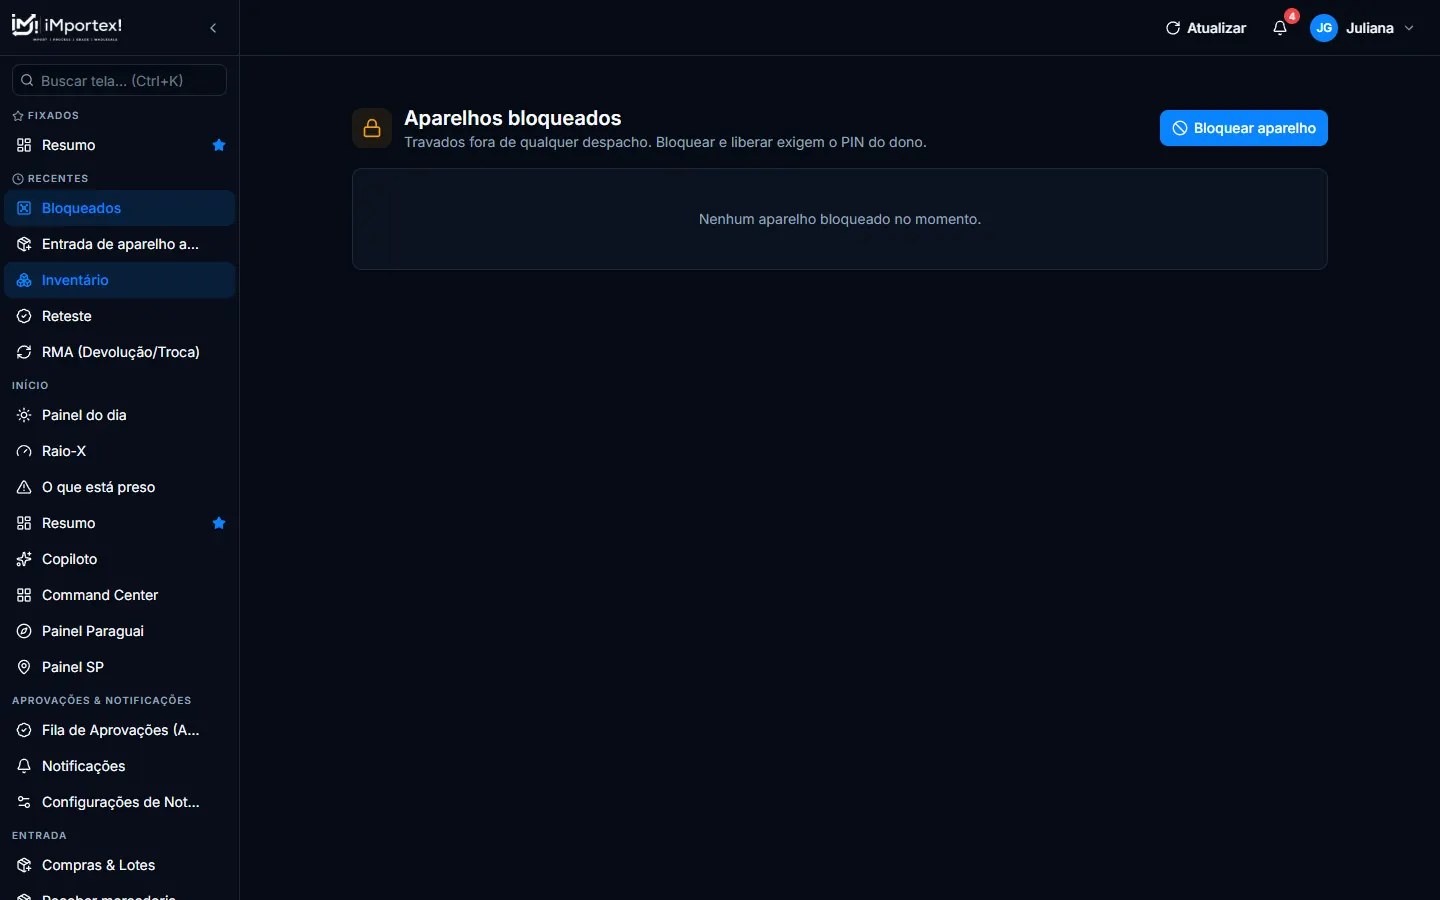The image size is (1440, 900).
Task: Open the Painel SP location pin icon
Action: pyautogui.click(x=24, y=667)
